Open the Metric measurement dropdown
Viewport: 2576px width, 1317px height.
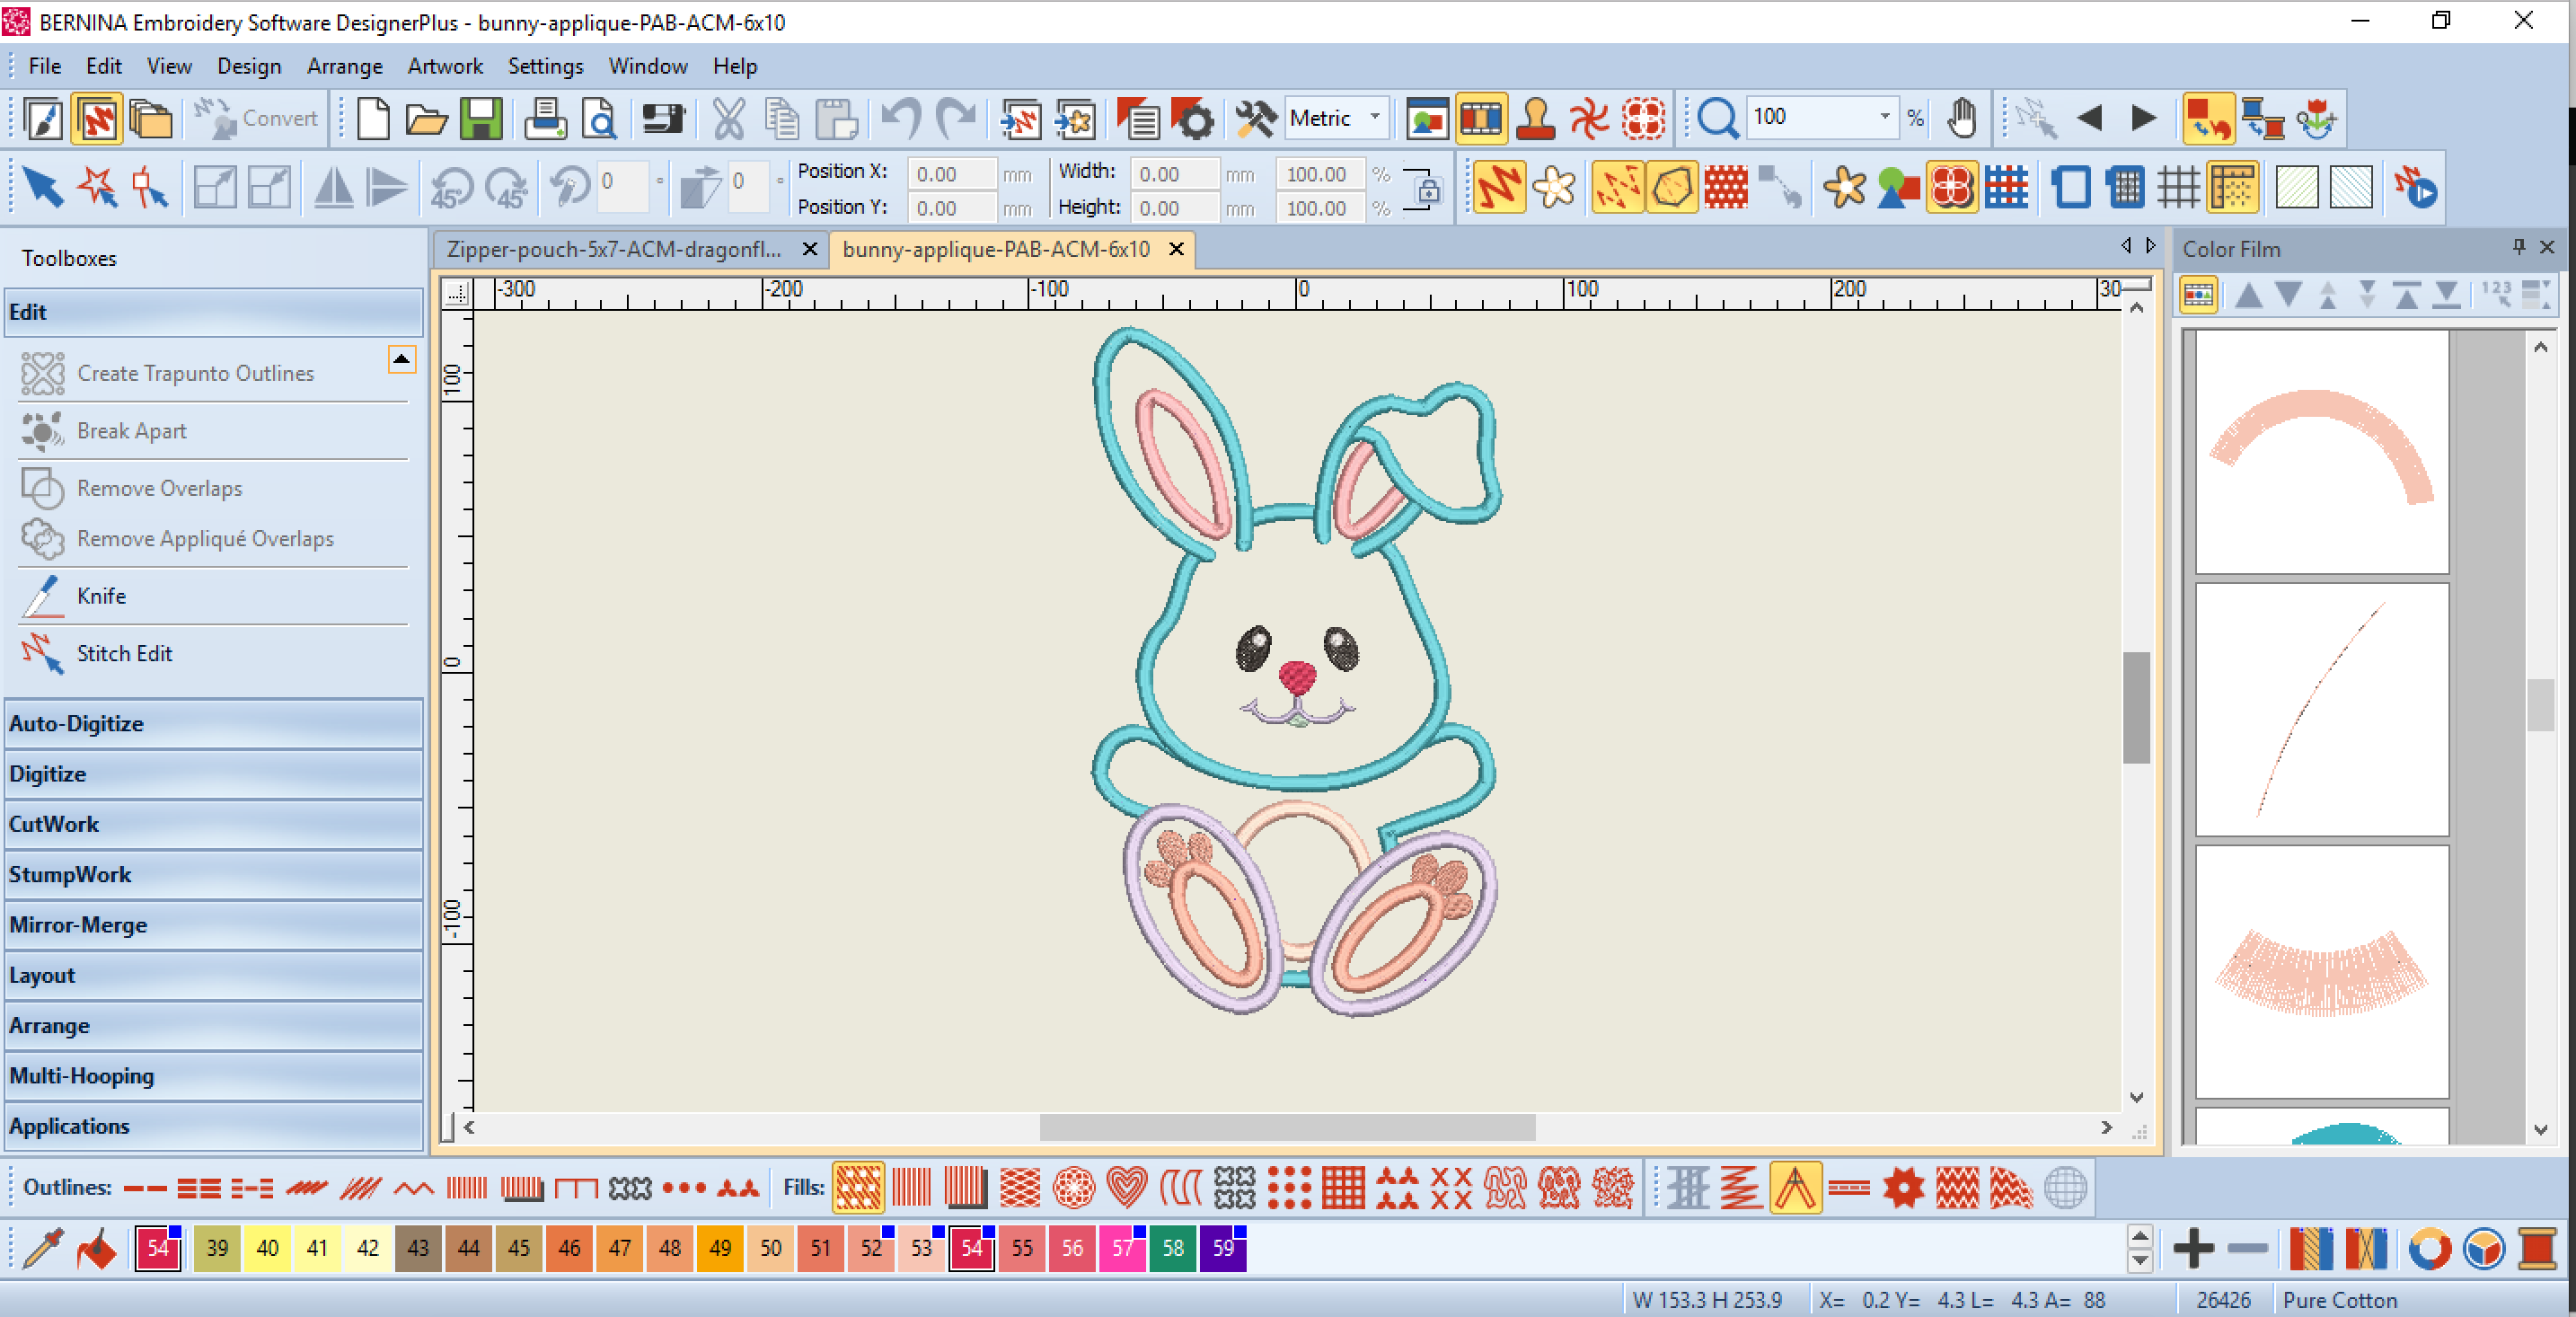(1375, 118)
